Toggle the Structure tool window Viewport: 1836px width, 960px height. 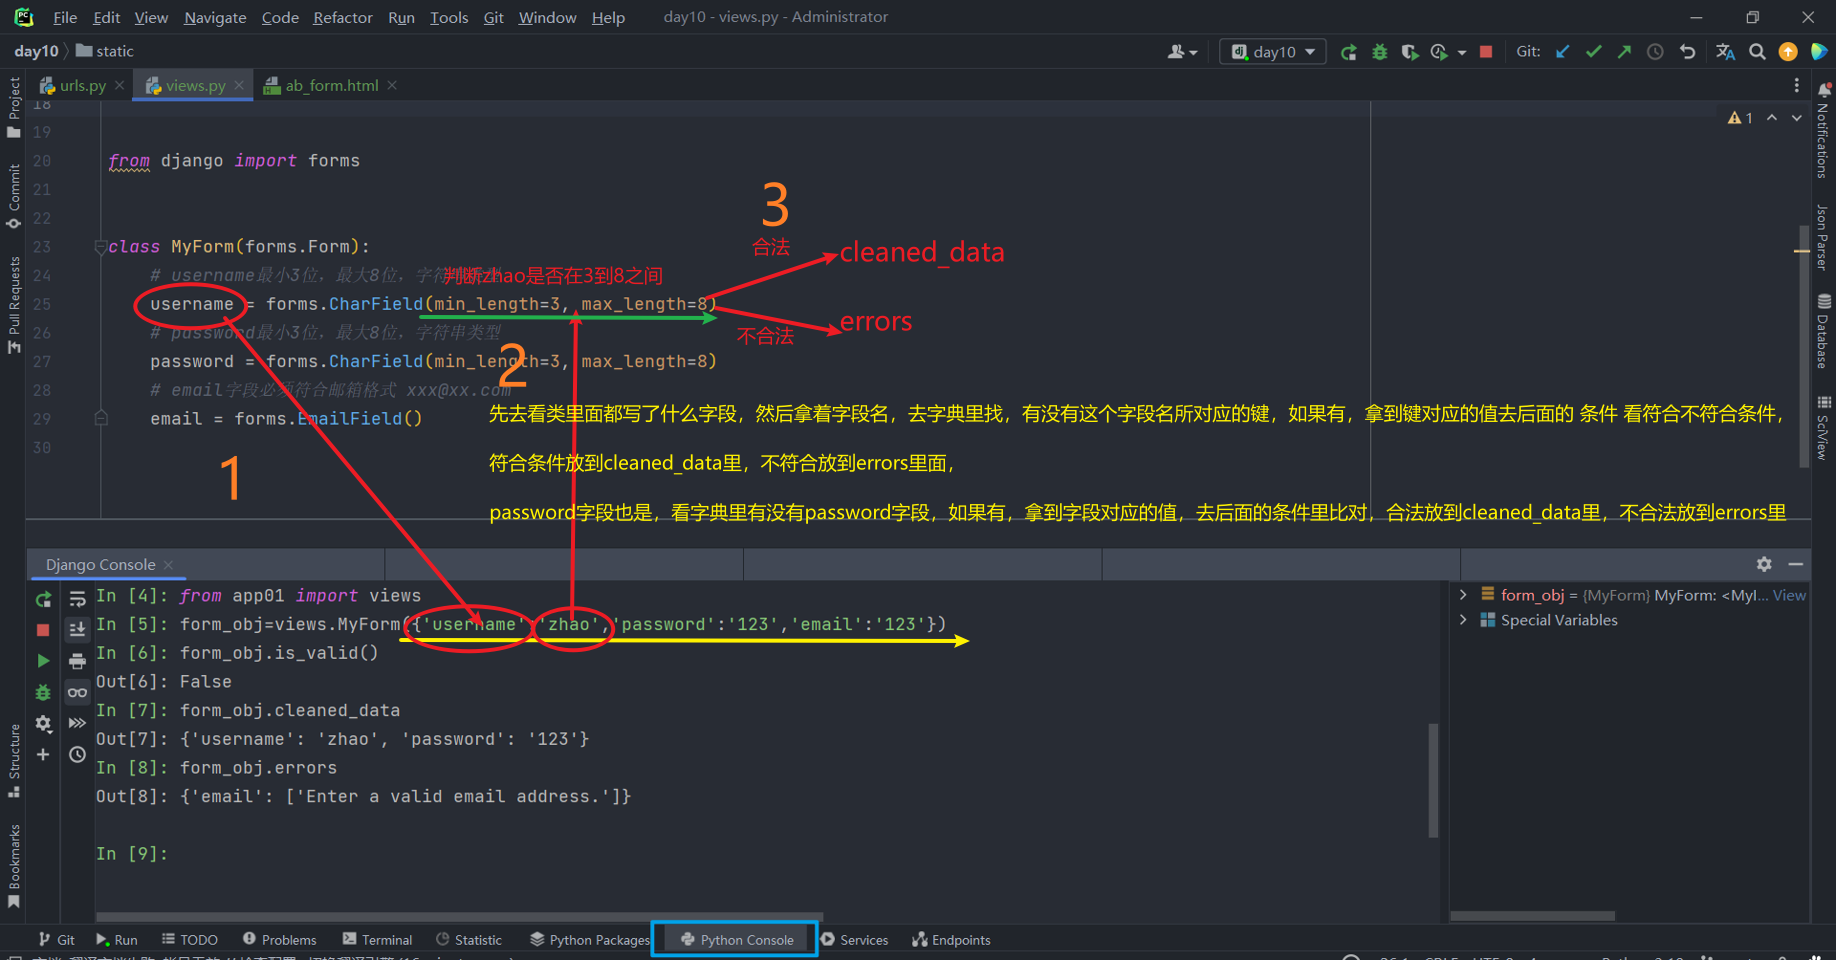pos(14,760)
